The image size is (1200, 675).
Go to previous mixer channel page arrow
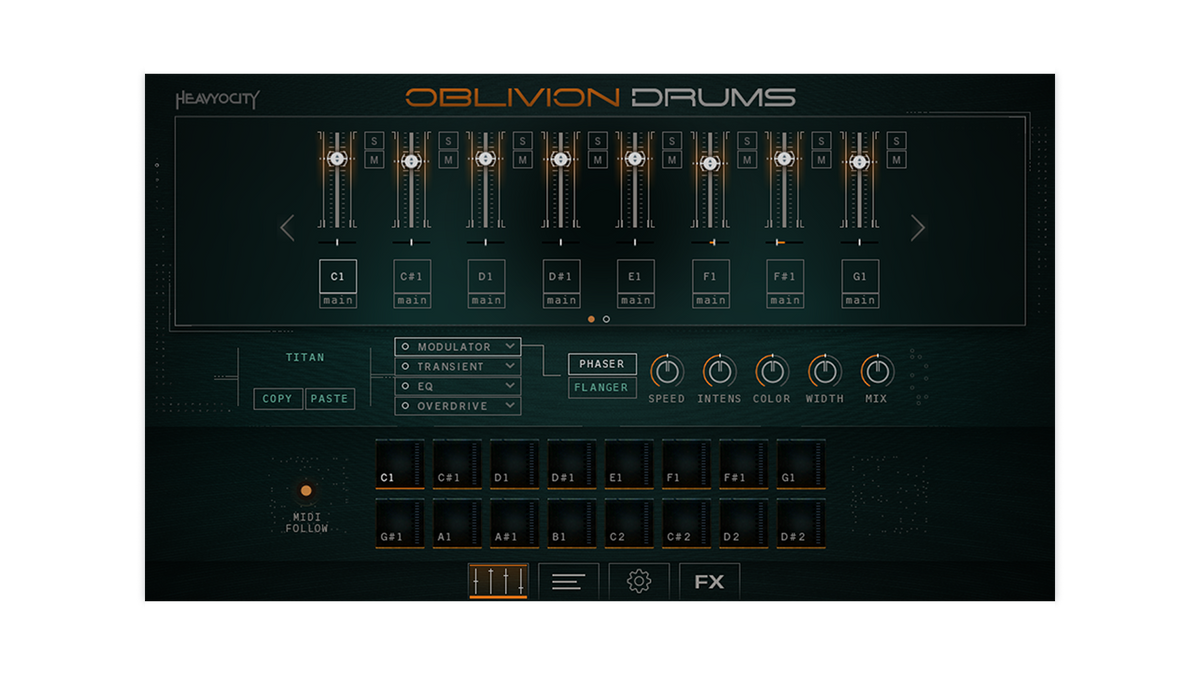[287, 228]
